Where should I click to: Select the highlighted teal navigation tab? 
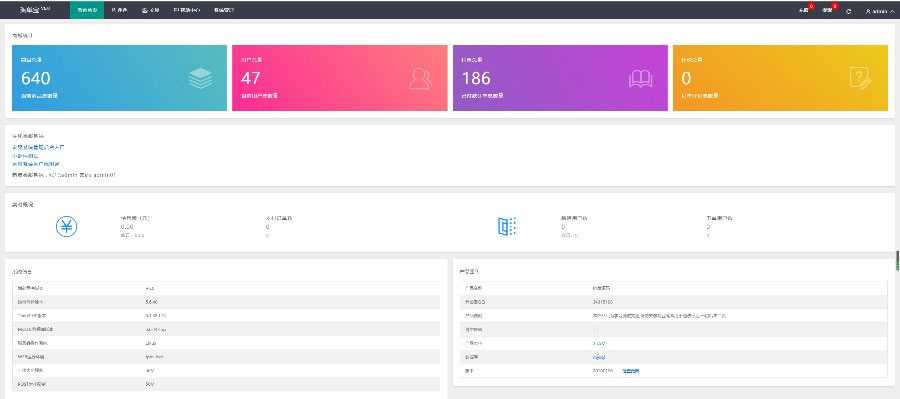point(87,10)
